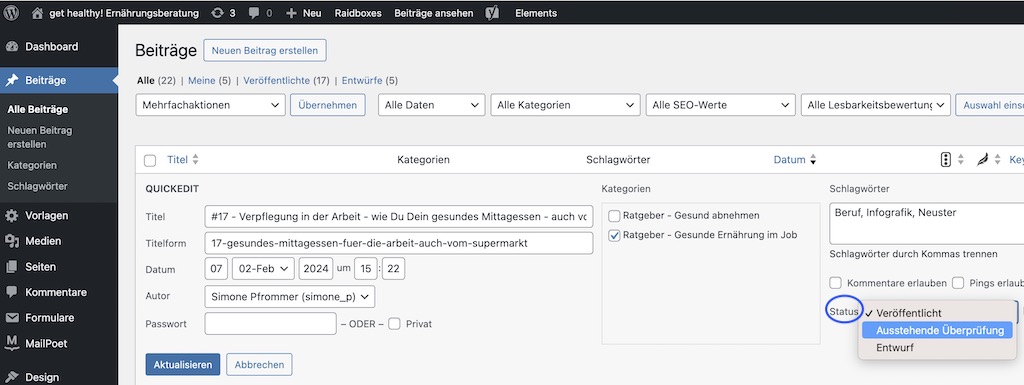Check Ratgeber - Gesund abnehmen category
1024x385 pixels.
614,216
